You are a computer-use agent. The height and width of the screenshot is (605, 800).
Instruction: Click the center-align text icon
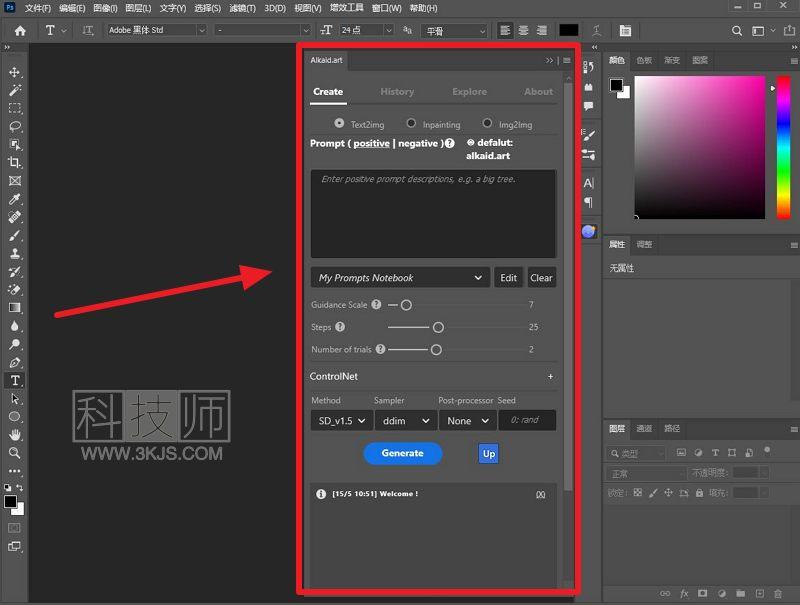coord(523,31)
